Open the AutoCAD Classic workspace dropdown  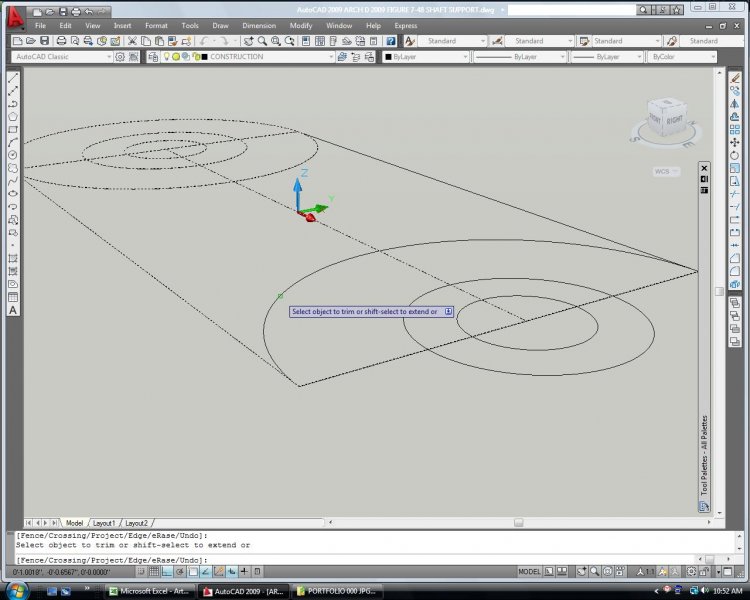click(x=61, y=57)
